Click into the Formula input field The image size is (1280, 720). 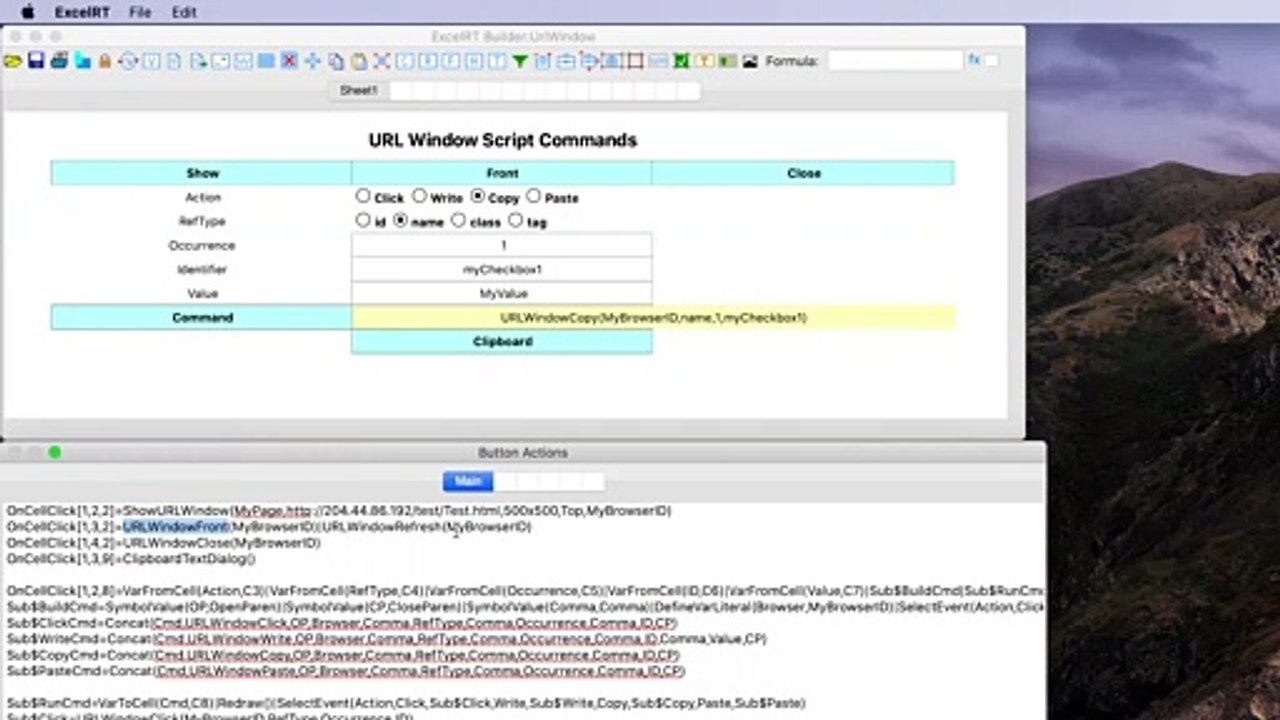point(895,61)
